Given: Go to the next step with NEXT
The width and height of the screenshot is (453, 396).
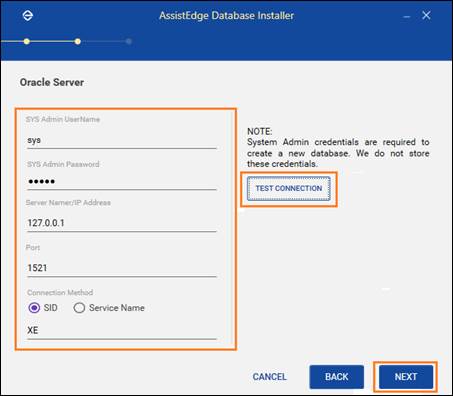Looking at the screenshot, I should tap(406, 377).
